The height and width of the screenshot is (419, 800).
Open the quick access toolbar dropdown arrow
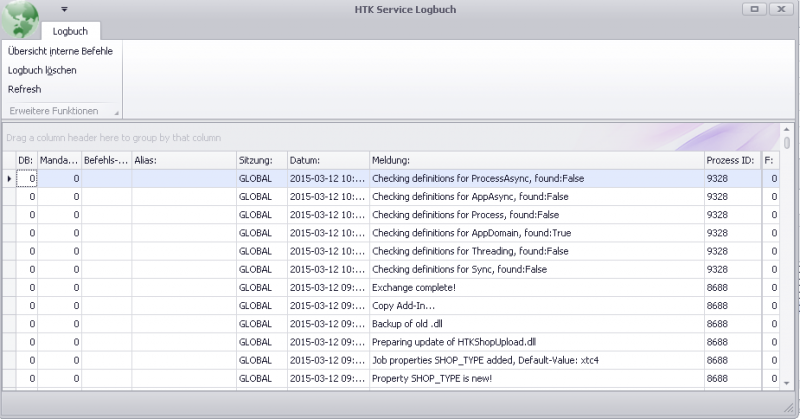click(x=64, y=9)
